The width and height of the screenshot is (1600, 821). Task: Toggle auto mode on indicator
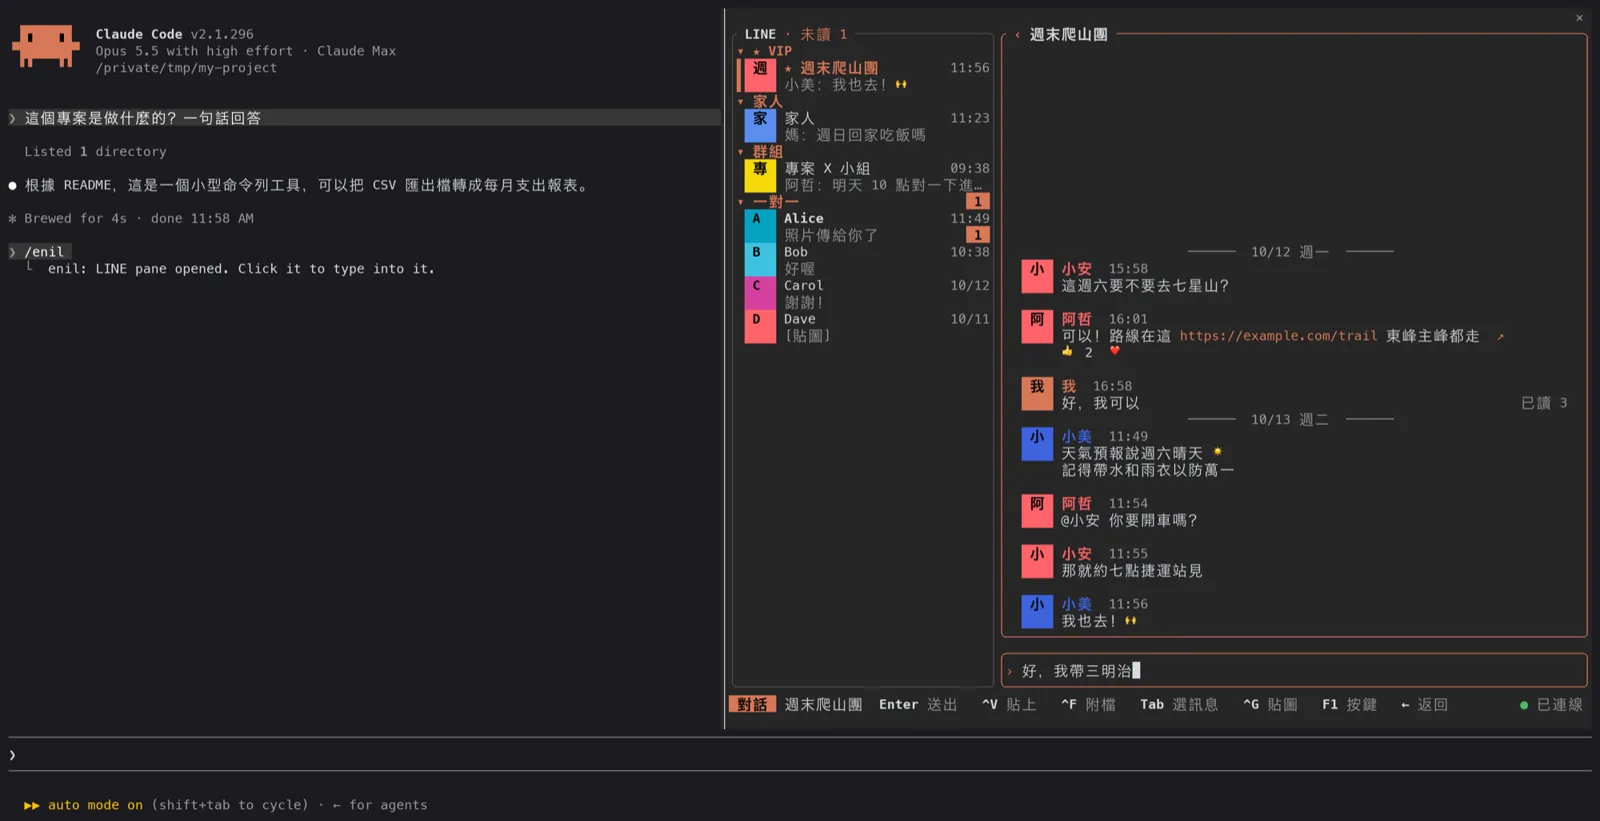coord(84,805)
